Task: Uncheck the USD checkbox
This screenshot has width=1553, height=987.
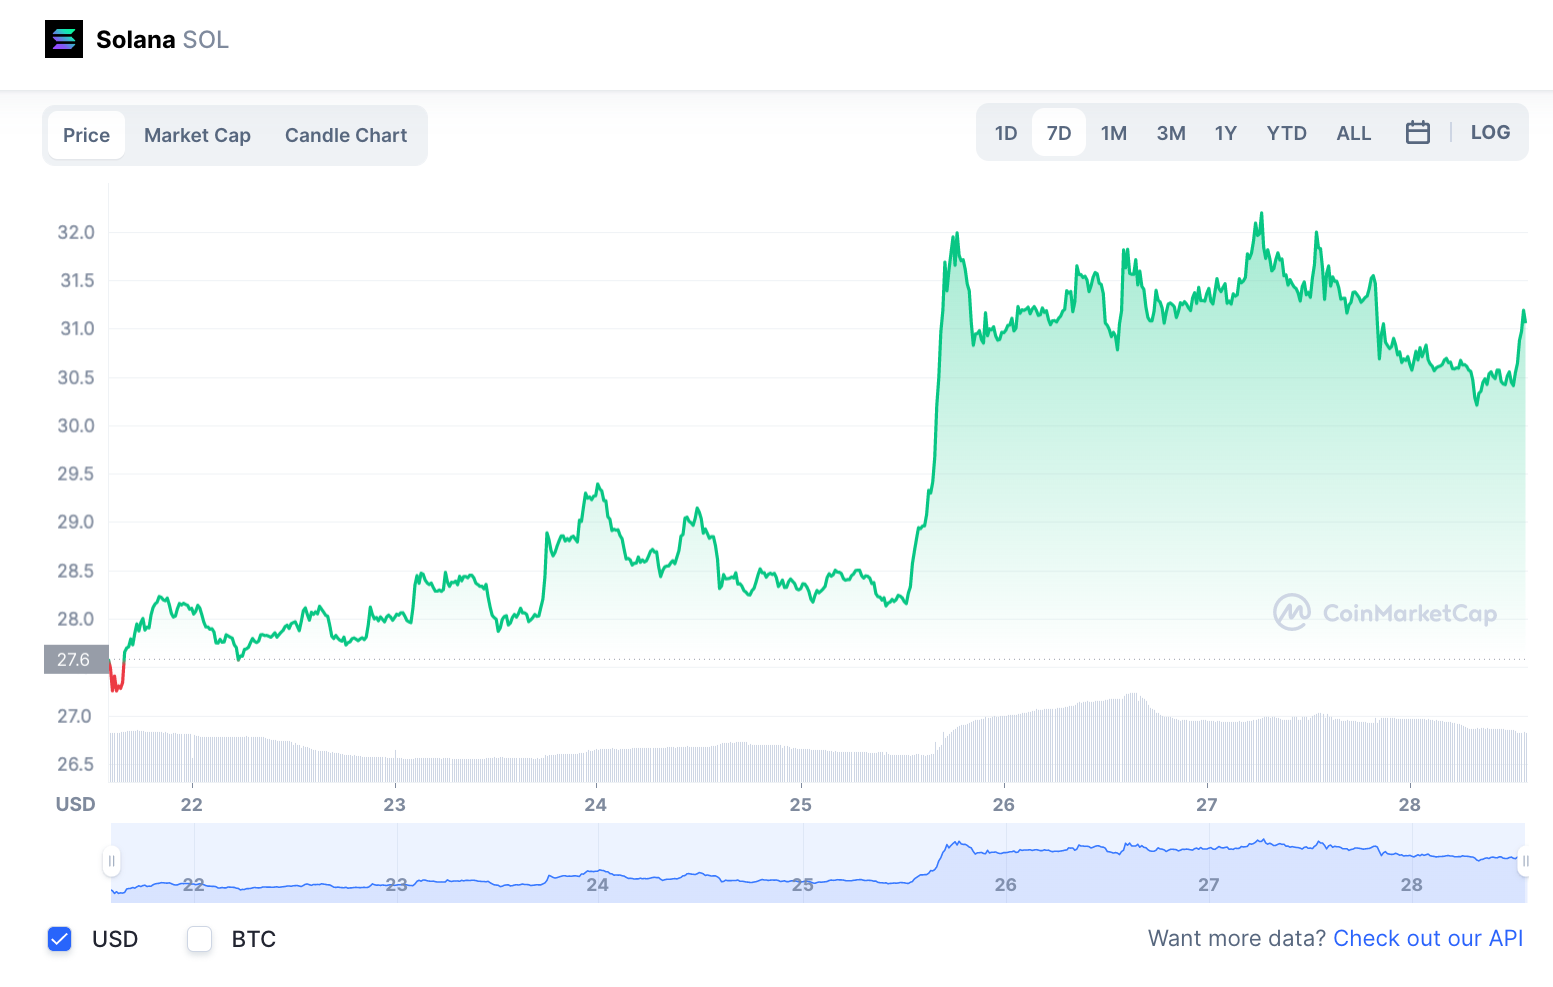Action: pyautogui.click(x=60, y=939)
